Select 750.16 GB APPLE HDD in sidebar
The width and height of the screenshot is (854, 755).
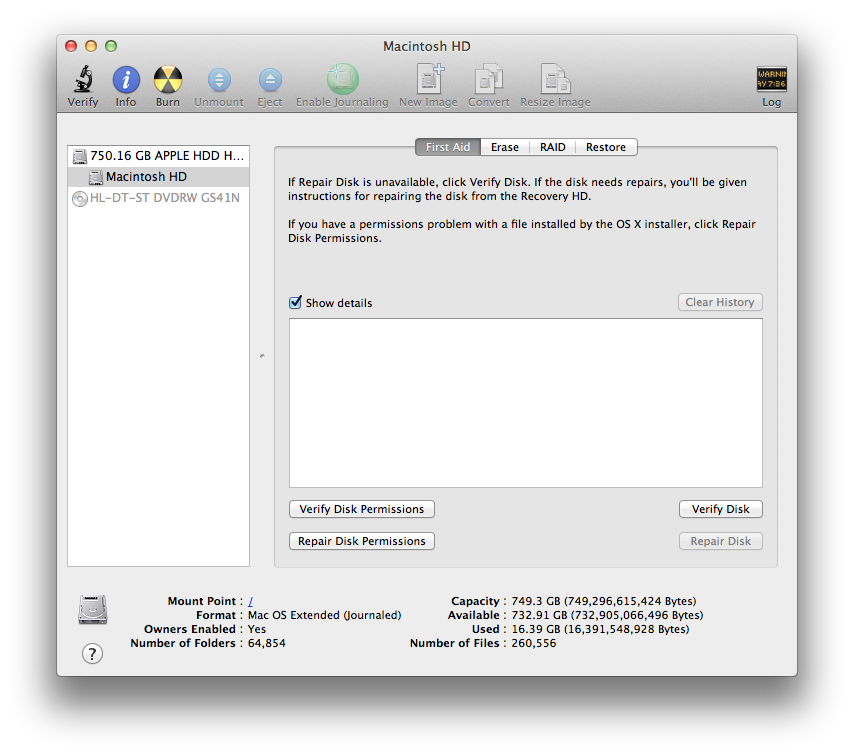pos(158,156)
